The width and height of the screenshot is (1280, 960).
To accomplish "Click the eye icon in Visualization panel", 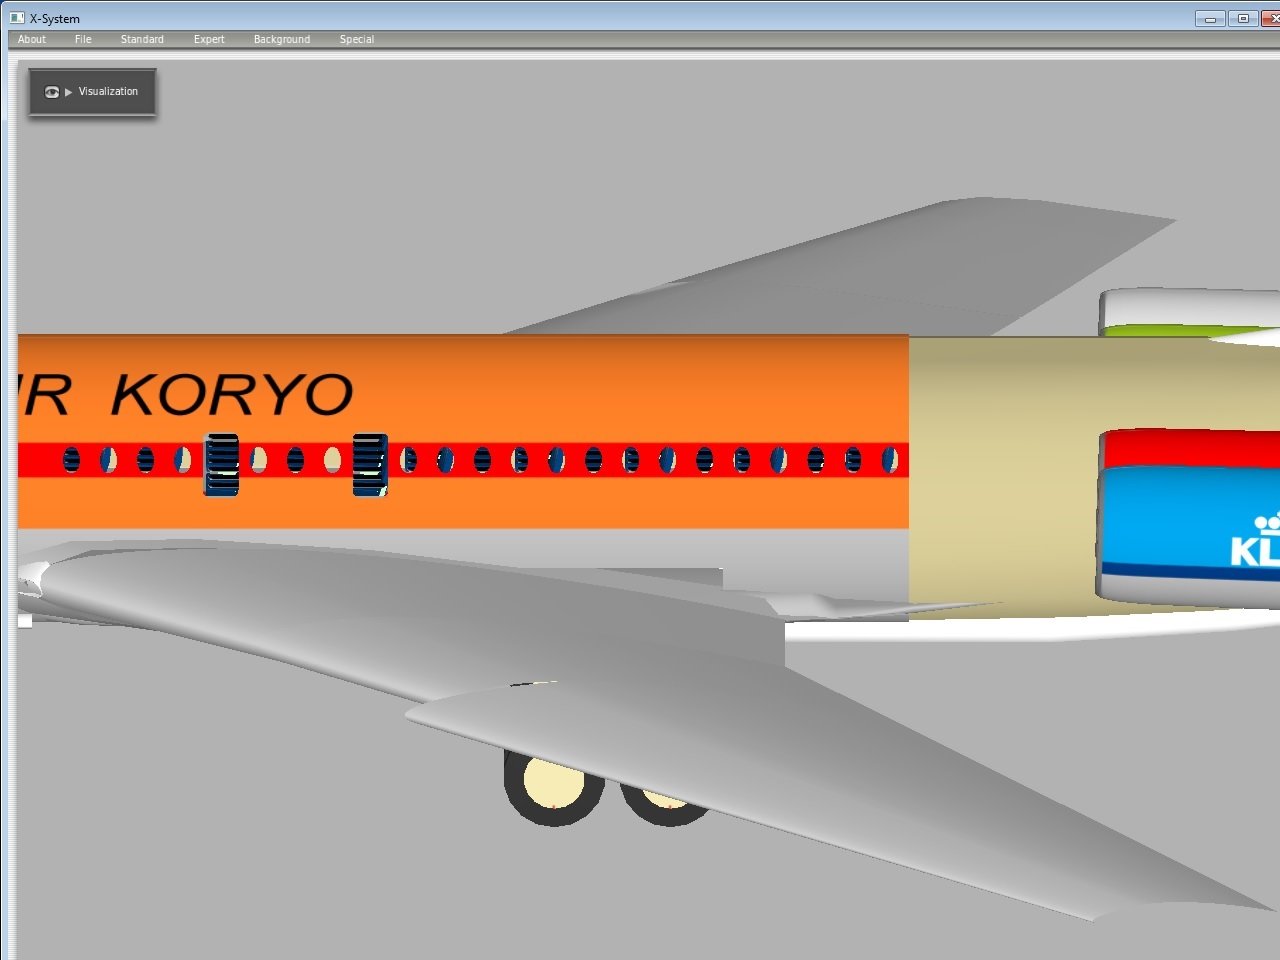I will tap(52, 92).
